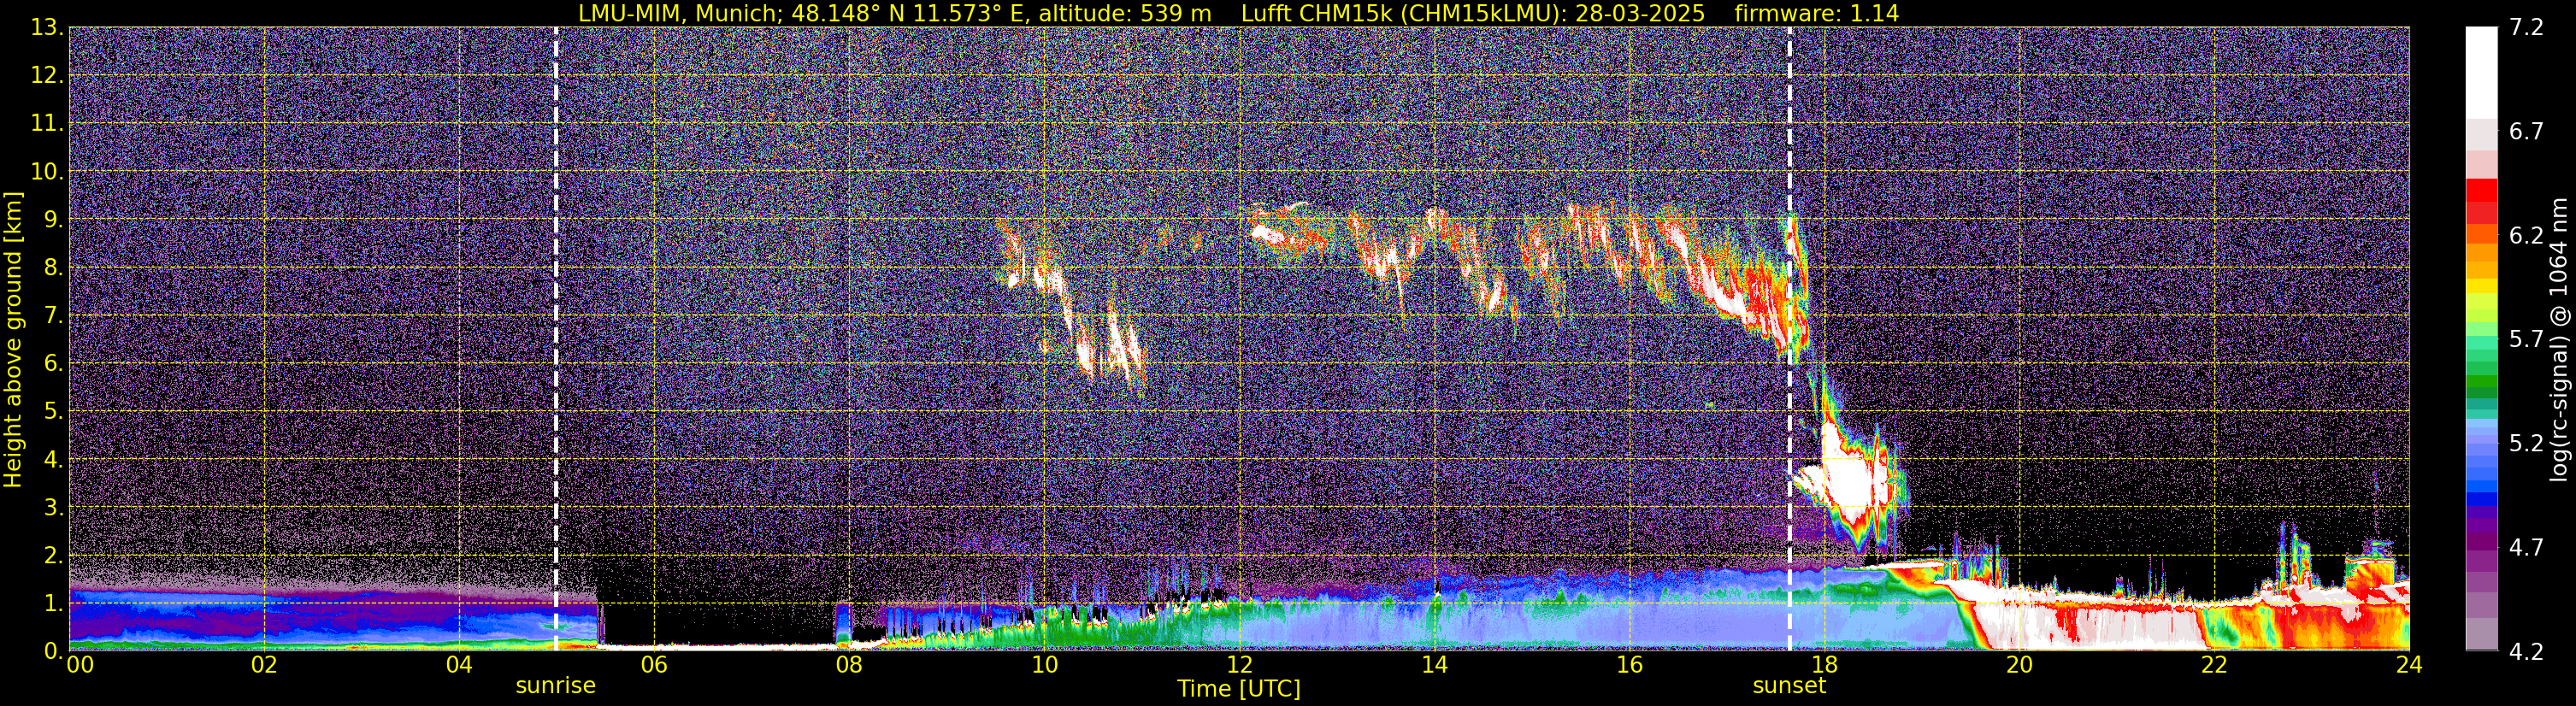Click the '10.' height axis tick label

click(x=47, y=172)
